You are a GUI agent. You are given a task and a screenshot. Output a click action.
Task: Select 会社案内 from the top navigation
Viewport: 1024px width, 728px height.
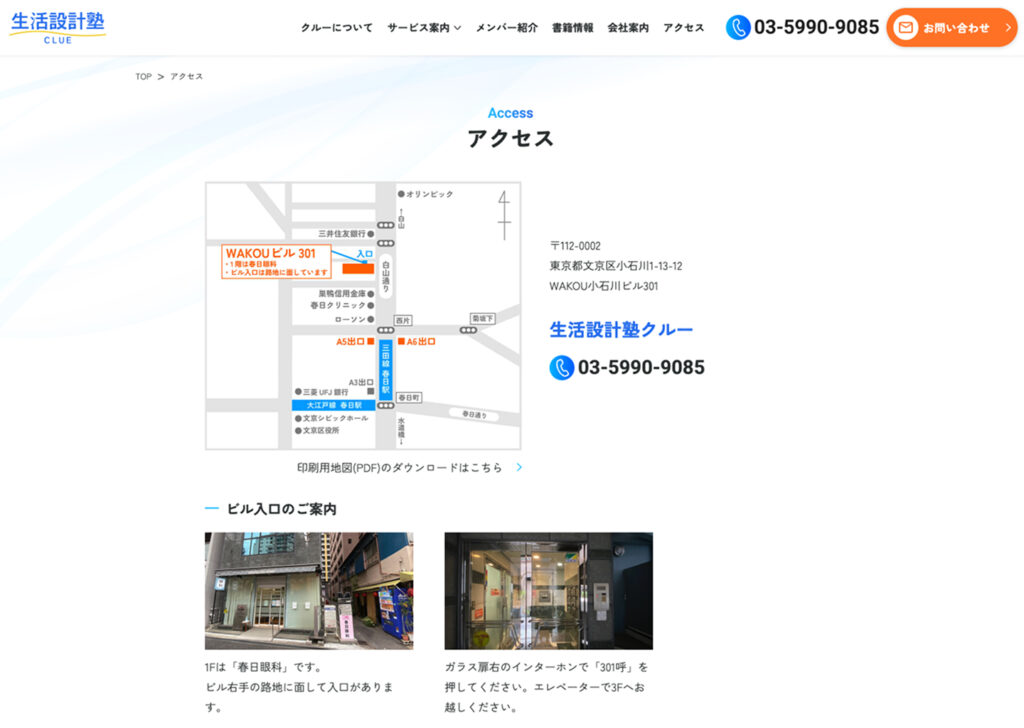point(628,28)
